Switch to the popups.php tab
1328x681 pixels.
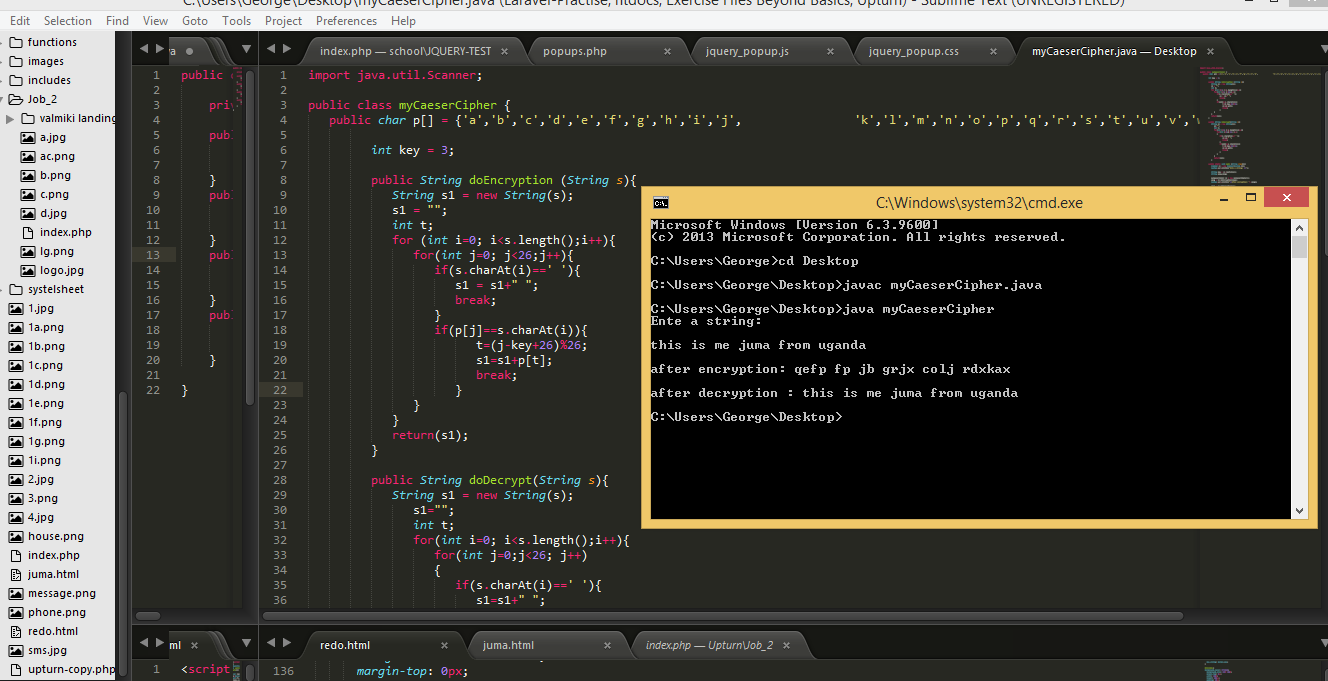[575, 51]
